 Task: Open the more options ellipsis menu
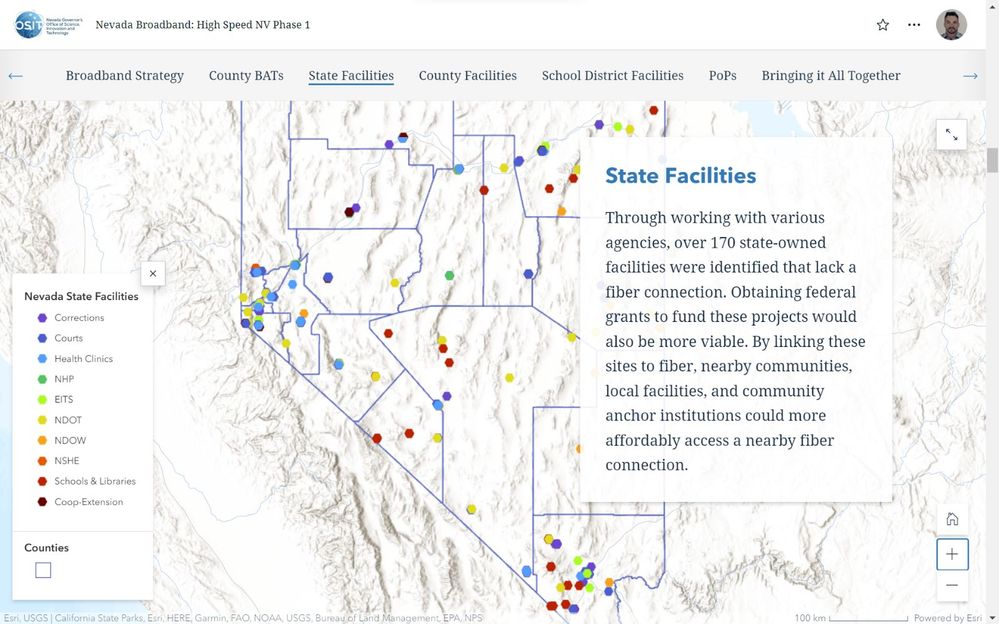(914, 25)
